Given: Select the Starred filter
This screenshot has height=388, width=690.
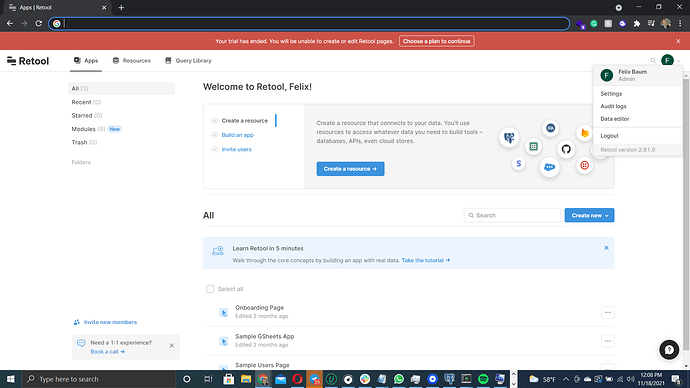Looking at the screenshot, I should click(87, 115).
